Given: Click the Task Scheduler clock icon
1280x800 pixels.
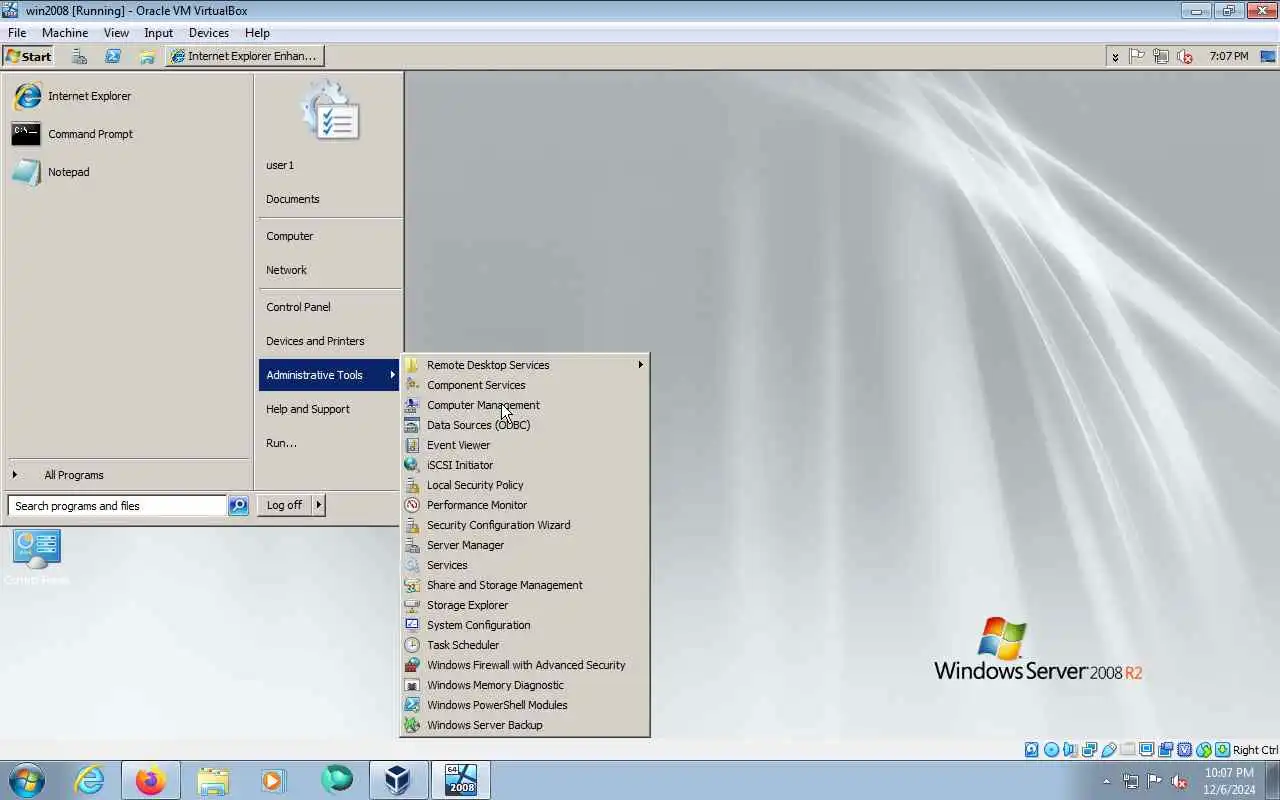Looking at the screenshot, I should [x=412, y=645].
